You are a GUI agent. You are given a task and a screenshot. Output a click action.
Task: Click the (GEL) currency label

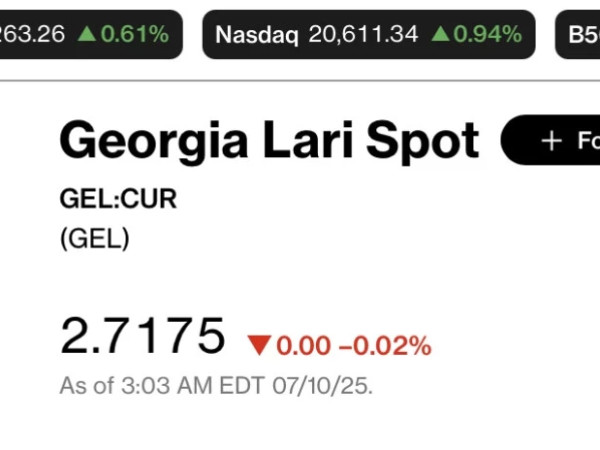(95, 239)
